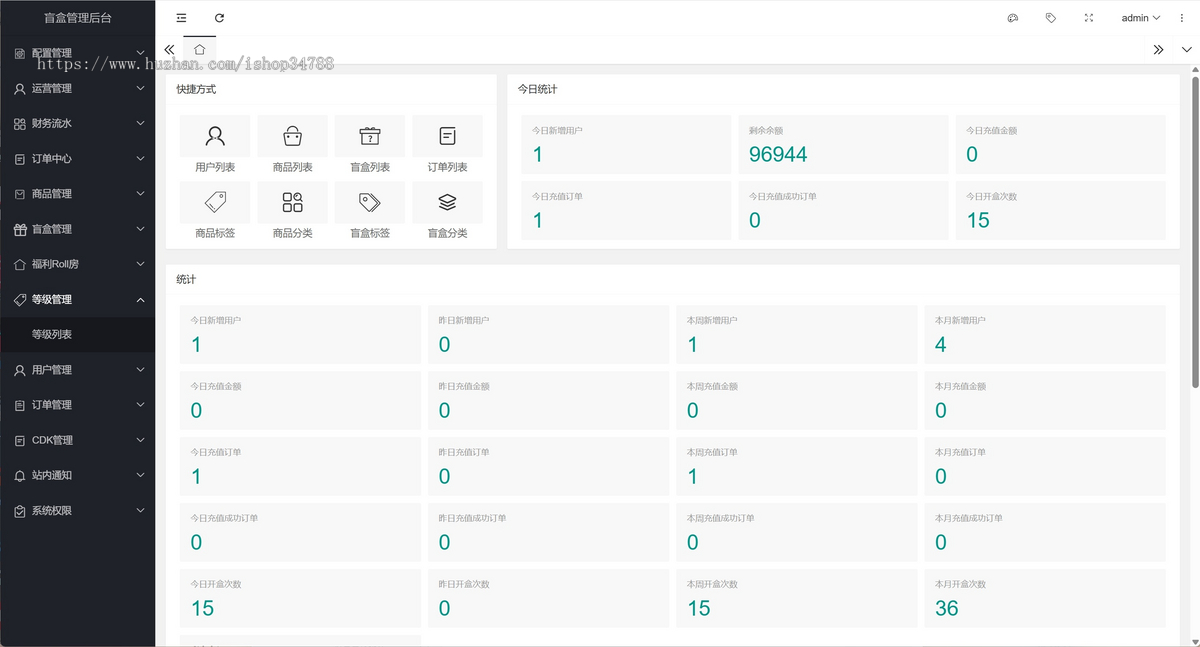Screen dimensions: 1200x647
Task: Expand the 财务流水 menu
Action: point(78,123)
